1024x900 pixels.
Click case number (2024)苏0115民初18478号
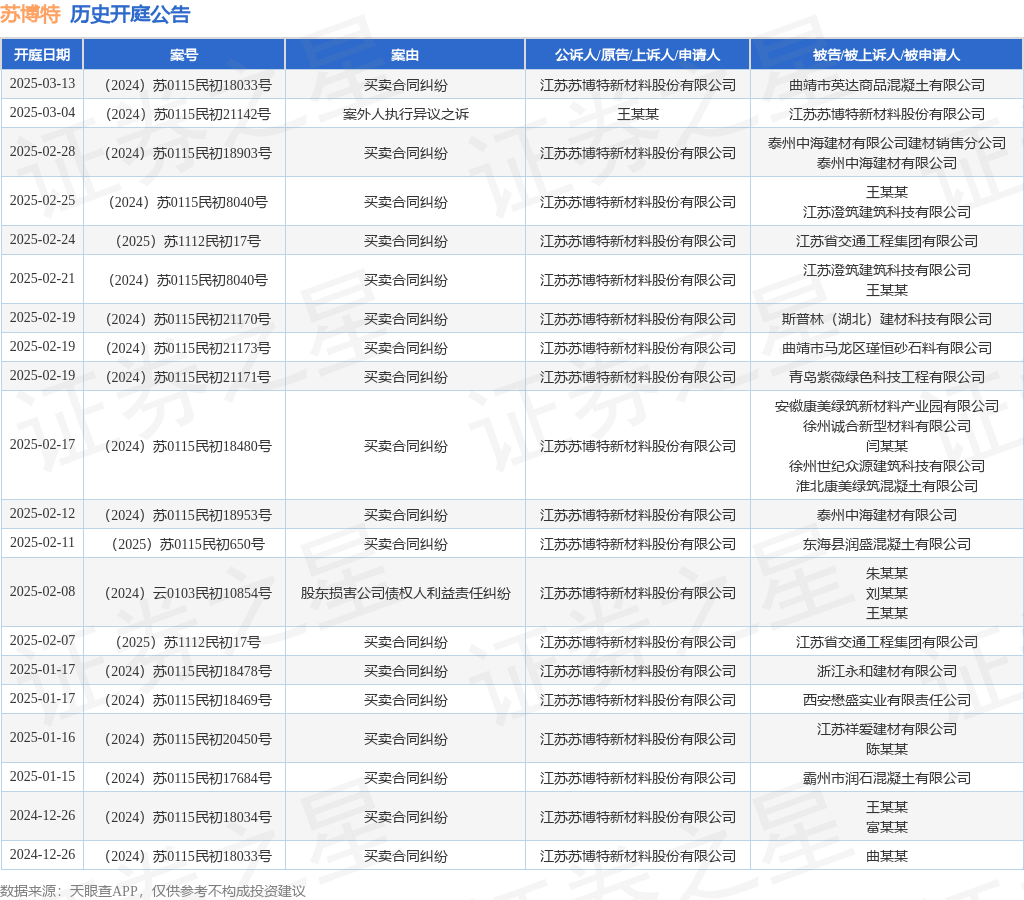click(x=187, y=671)
